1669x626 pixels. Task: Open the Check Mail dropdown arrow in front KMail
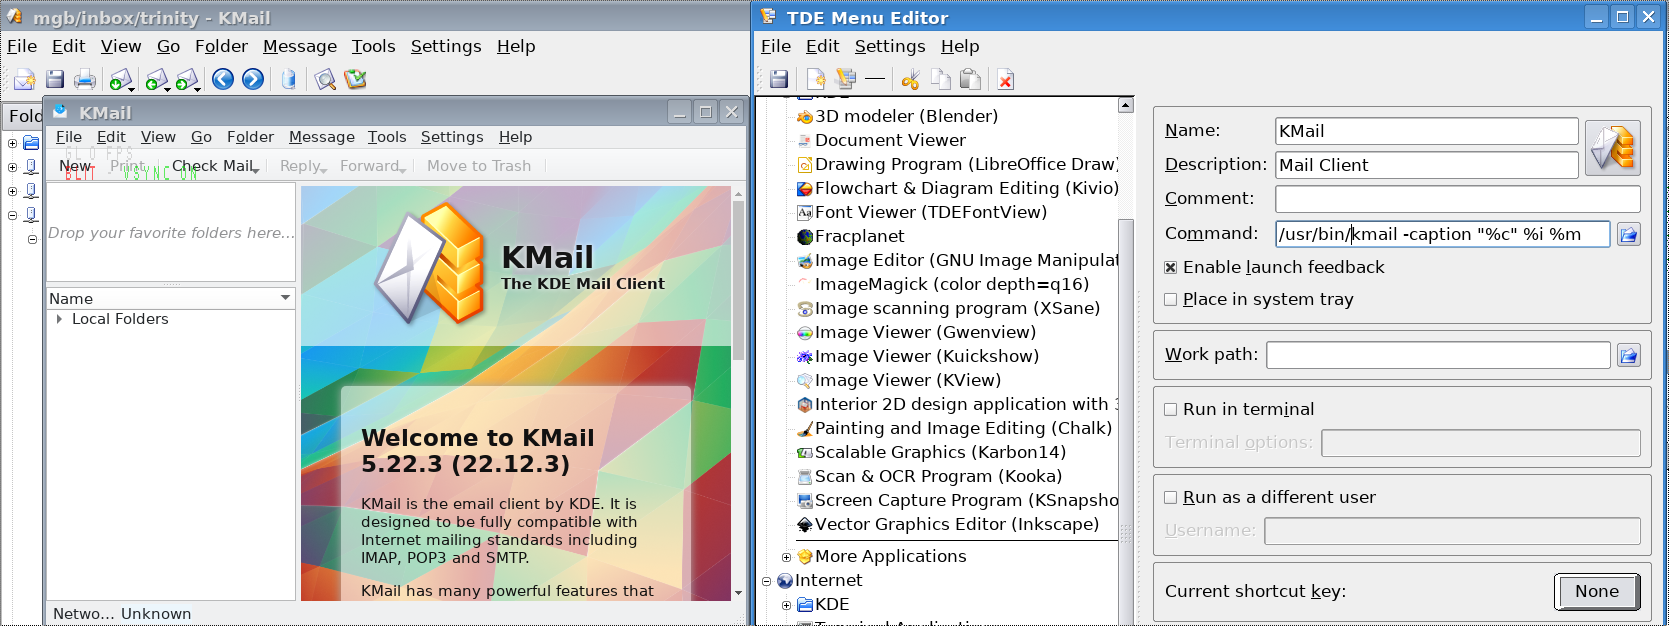257,171
